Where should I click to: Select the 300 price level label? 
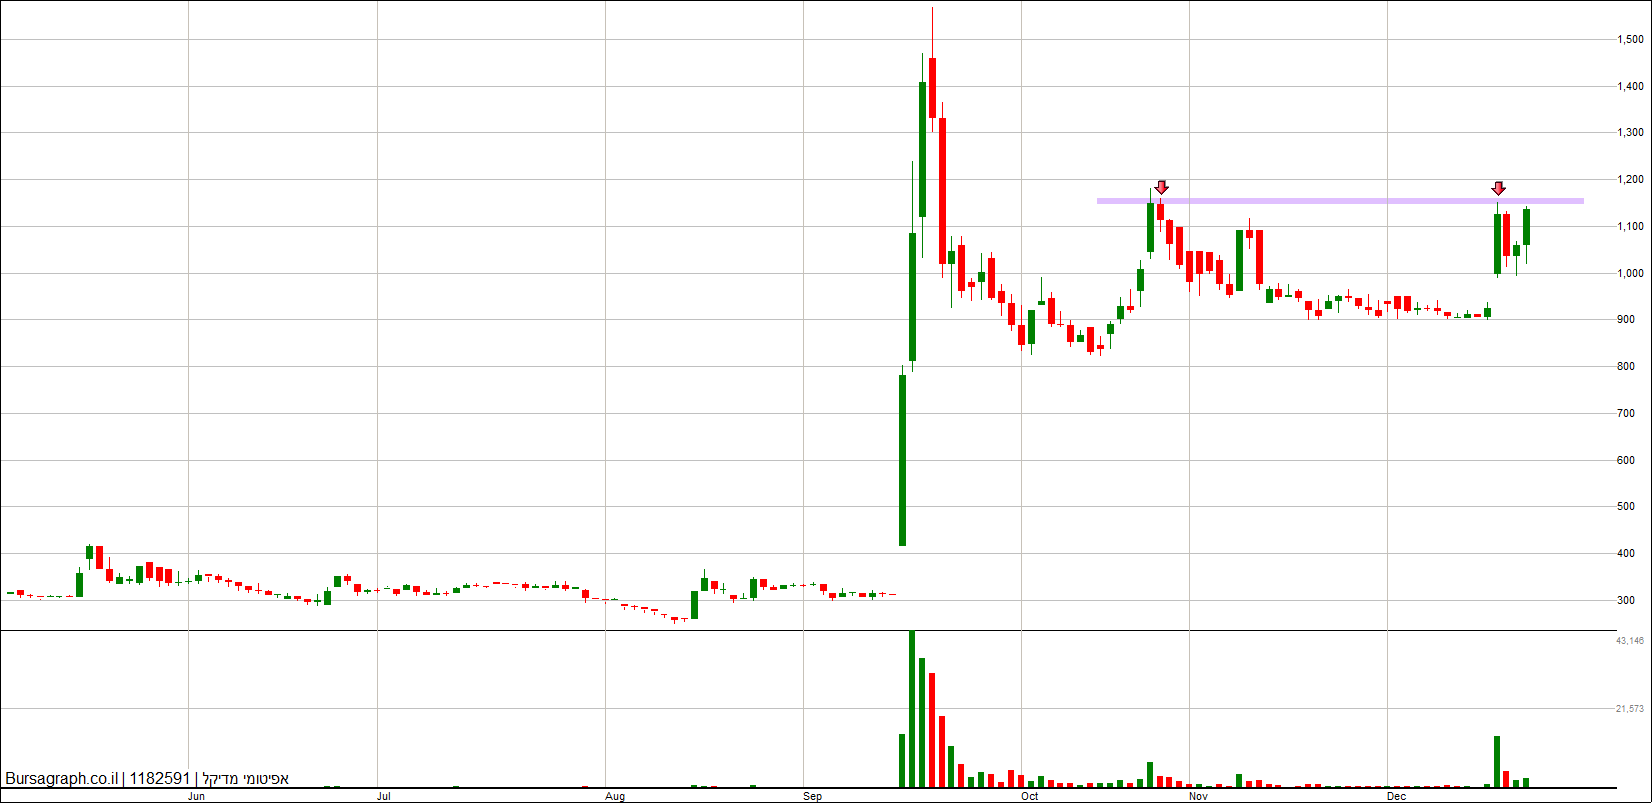tap(1626, 601)
